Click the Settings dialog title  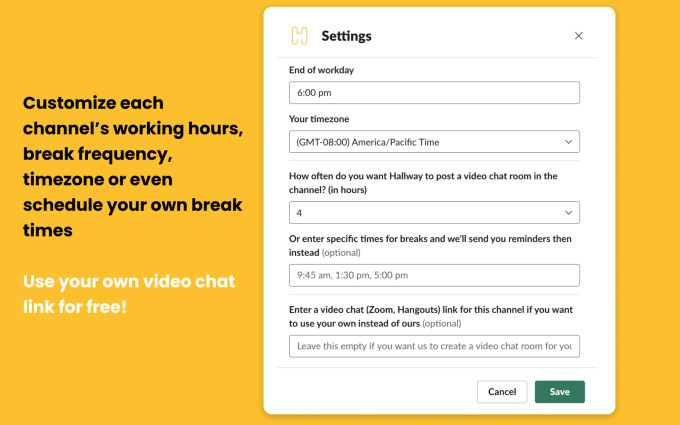[x=346, y=36]
